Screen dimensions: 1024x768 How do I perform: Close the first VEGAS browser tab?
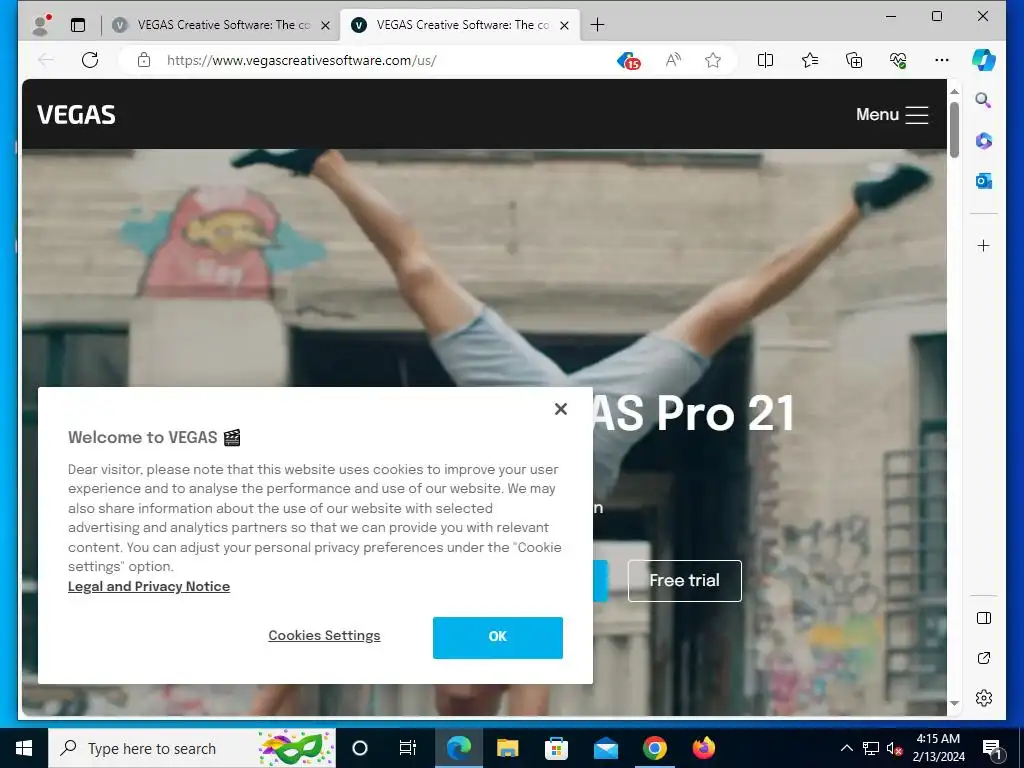pos(325,25)
